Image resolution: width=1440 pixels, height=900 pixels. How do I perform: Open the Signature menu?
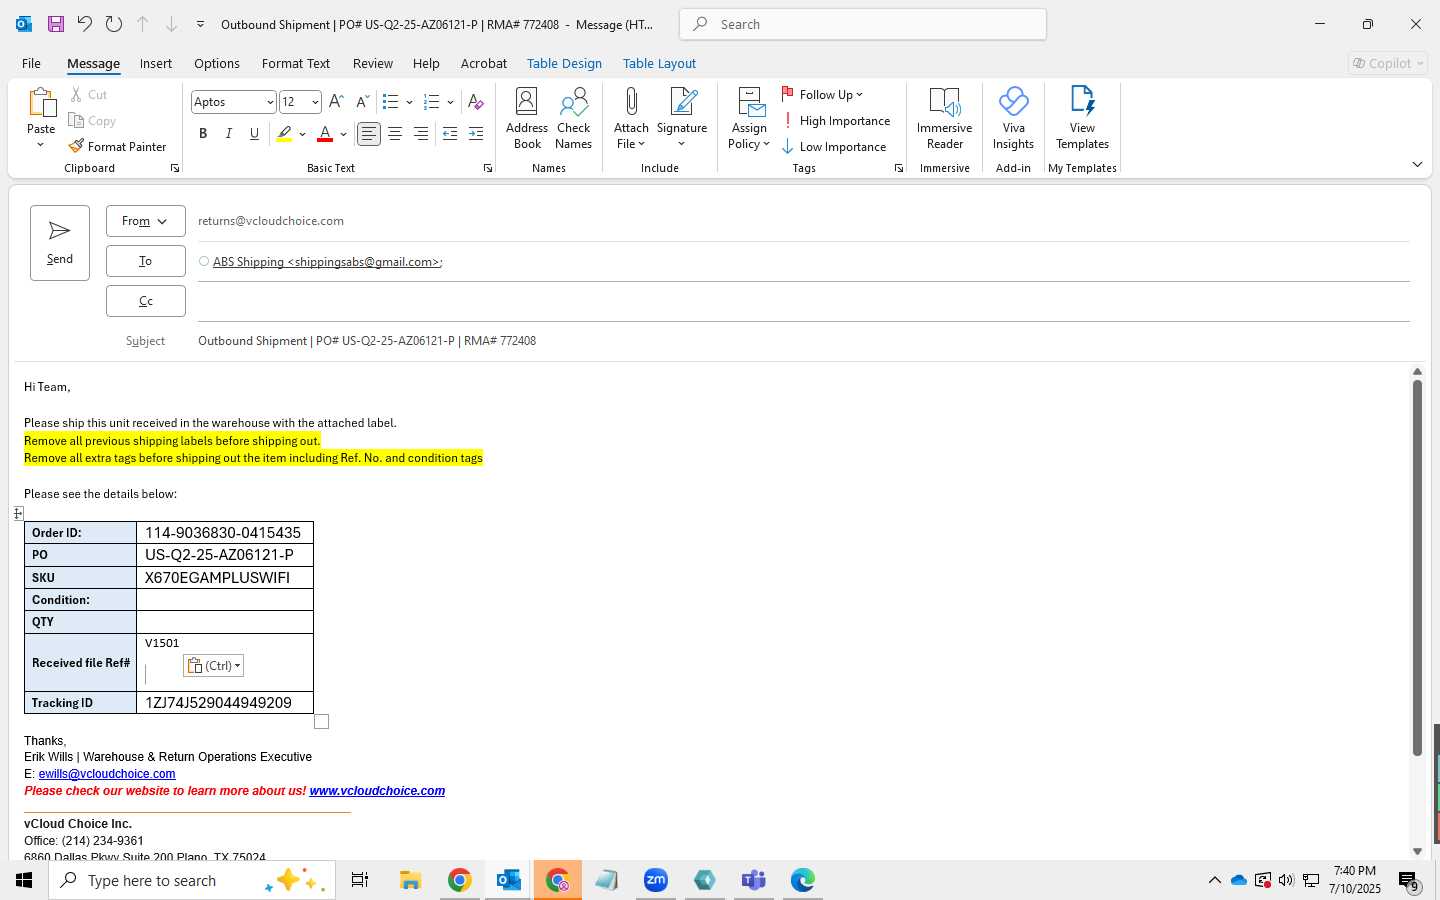tap(682, 118)
